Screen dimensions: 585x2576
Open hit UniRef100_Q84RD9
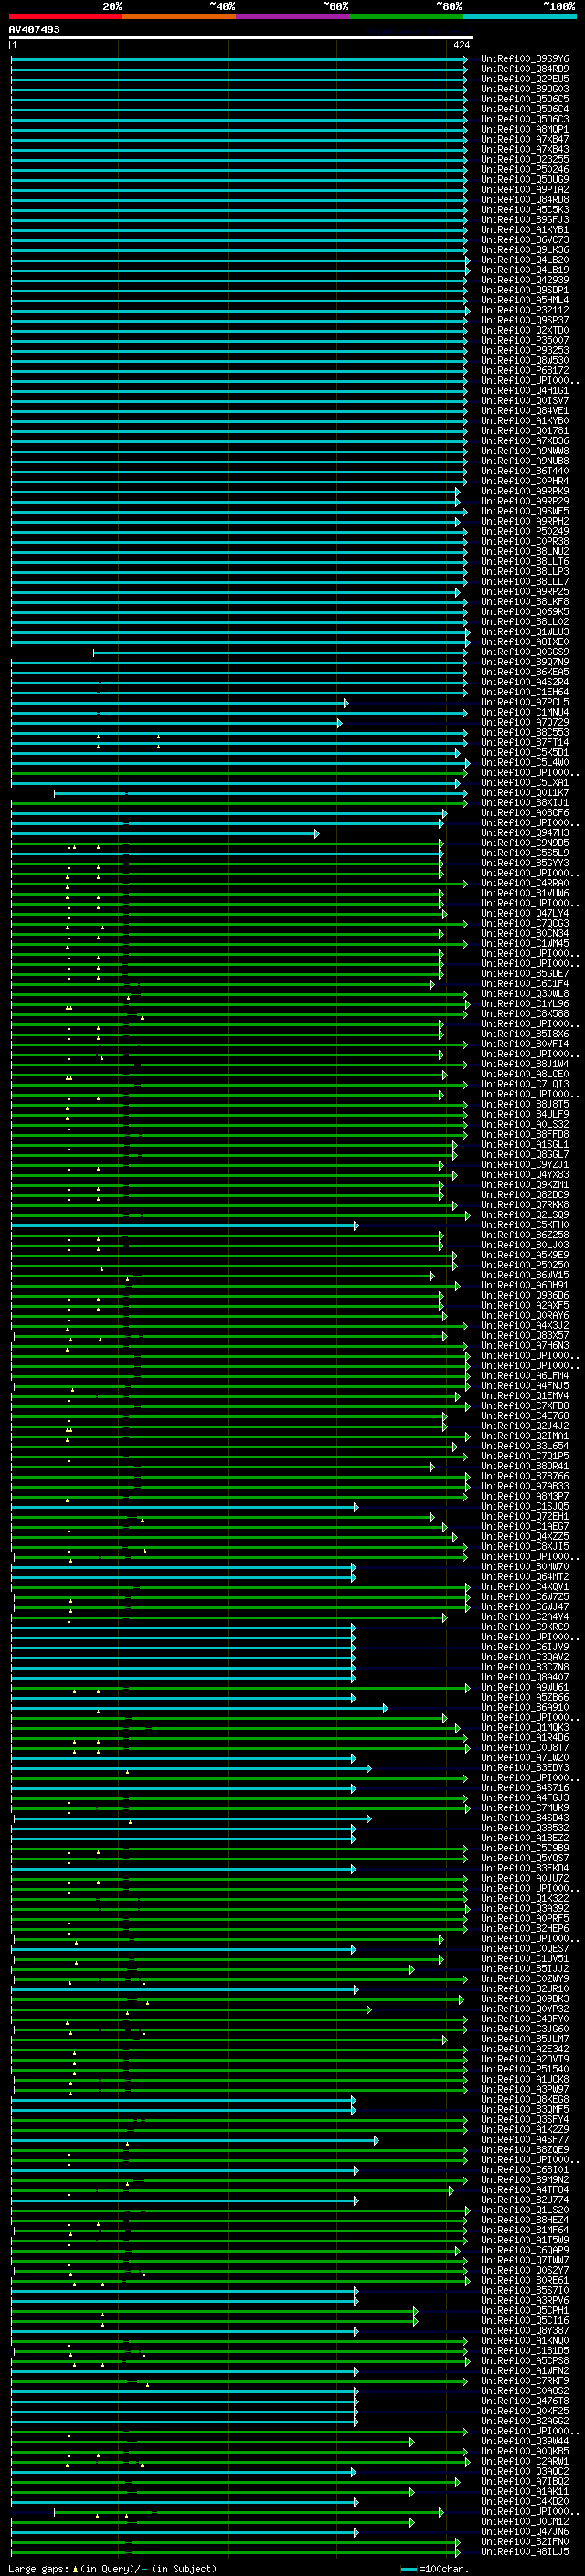tap(524, 69)
